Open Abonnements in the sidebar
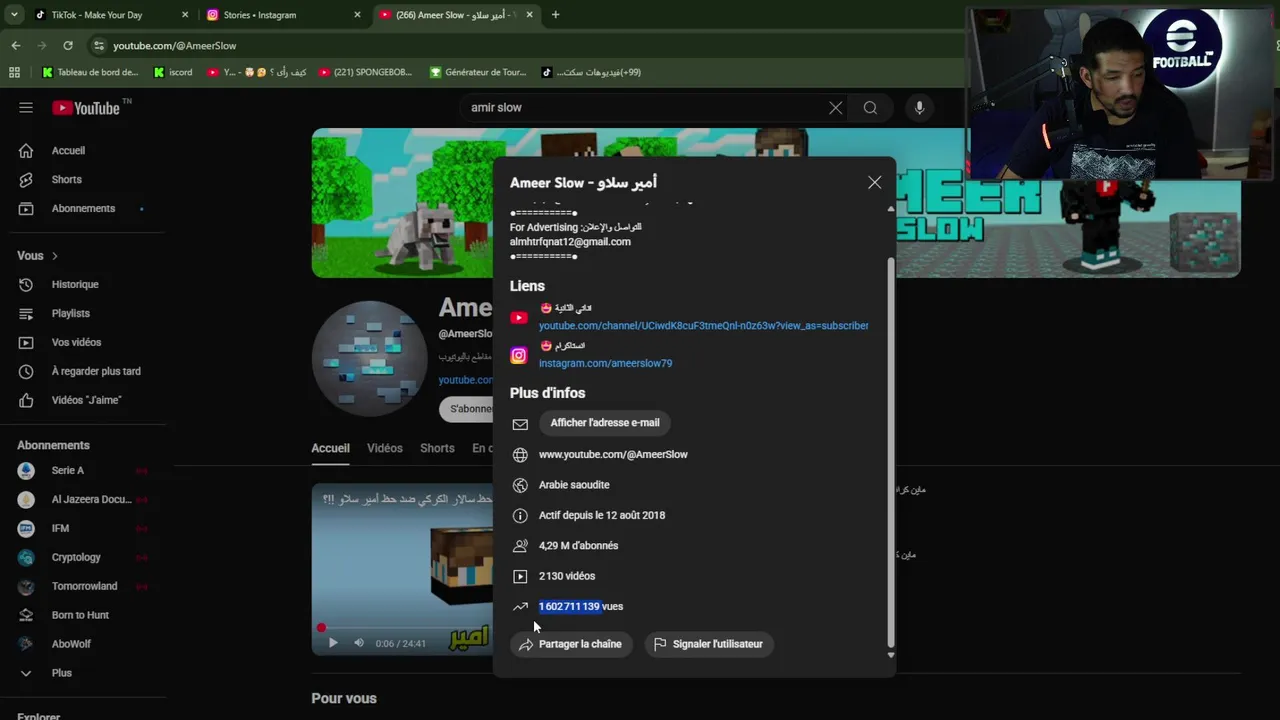Screen dimensions: 1280x720 83,208
